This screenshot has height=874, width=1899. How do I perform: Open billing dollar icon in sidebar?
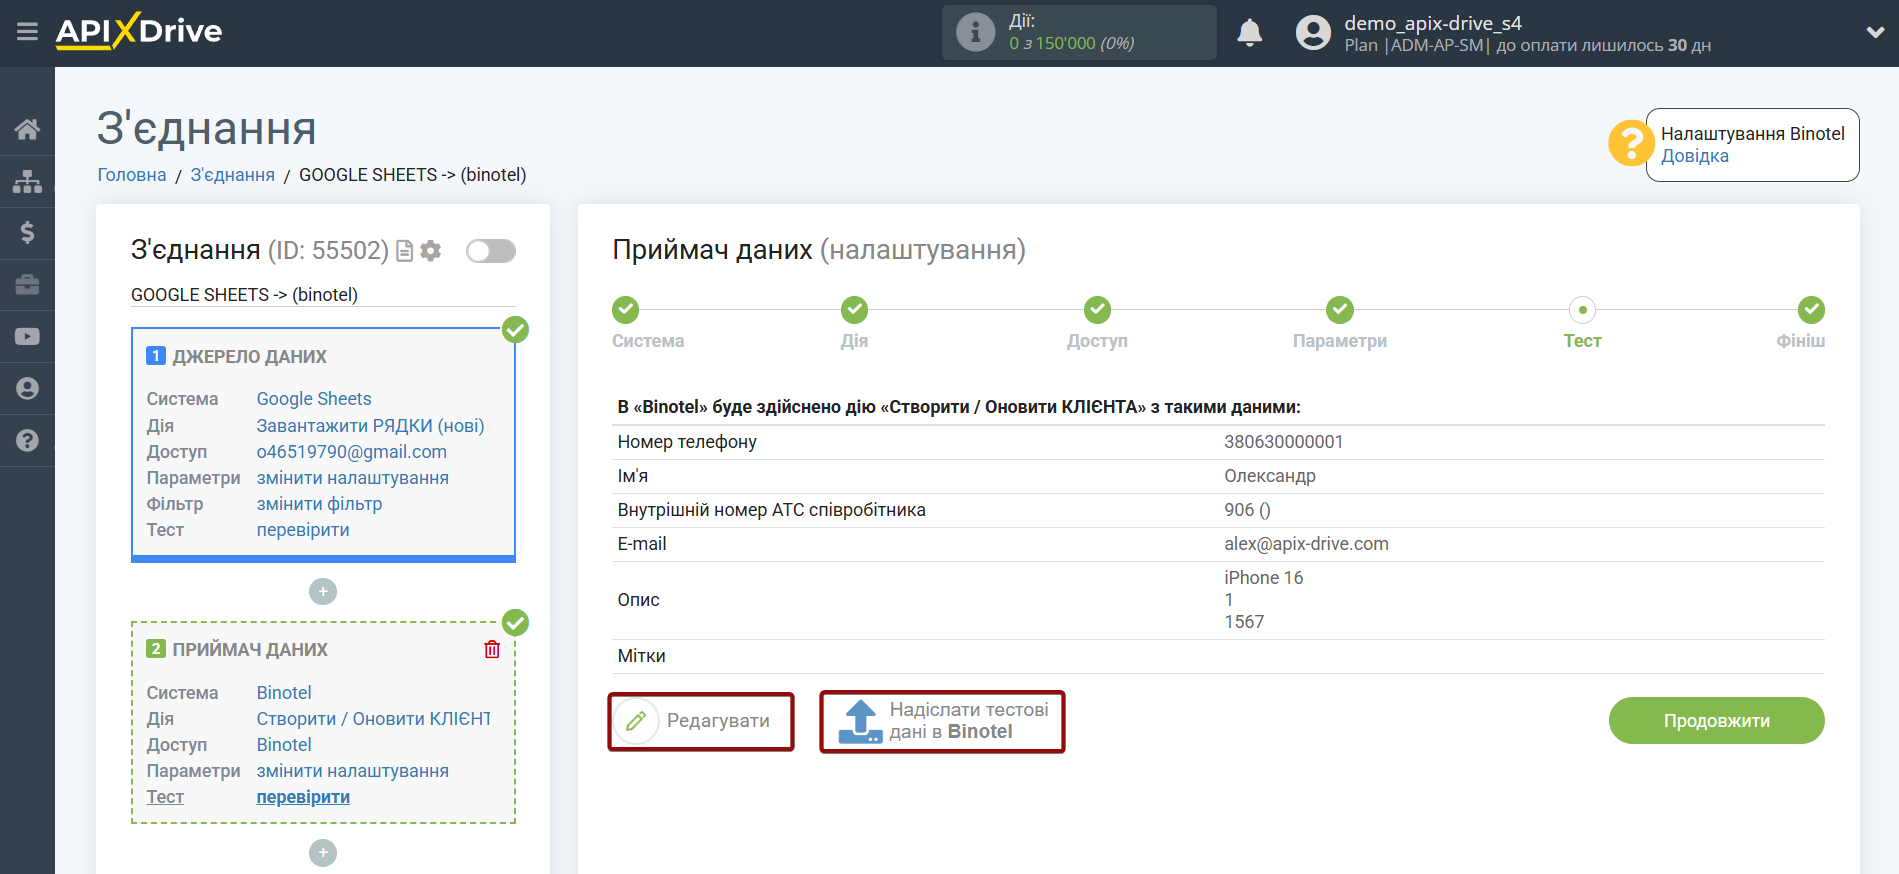27,233
